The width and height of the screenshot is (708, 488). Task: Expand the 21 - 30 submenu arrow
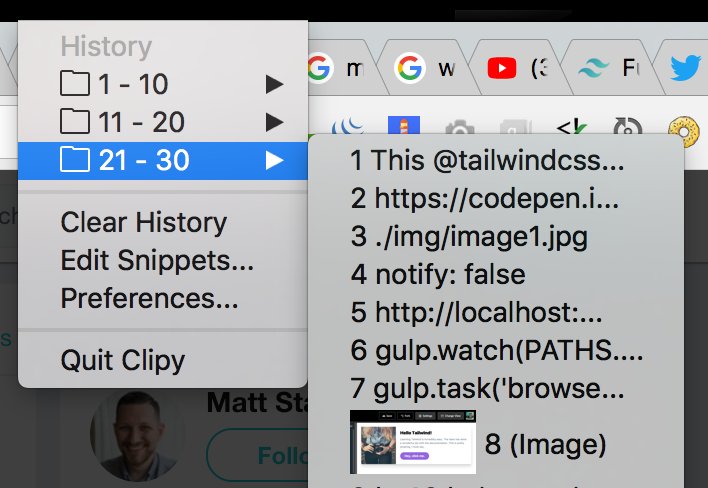tap(275, 160)
